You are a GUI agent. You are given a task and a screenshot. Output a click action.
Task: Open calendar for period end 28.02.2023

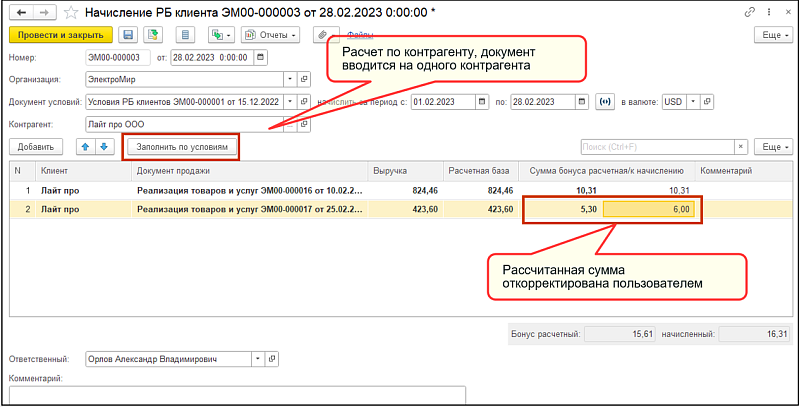point(582,102)
